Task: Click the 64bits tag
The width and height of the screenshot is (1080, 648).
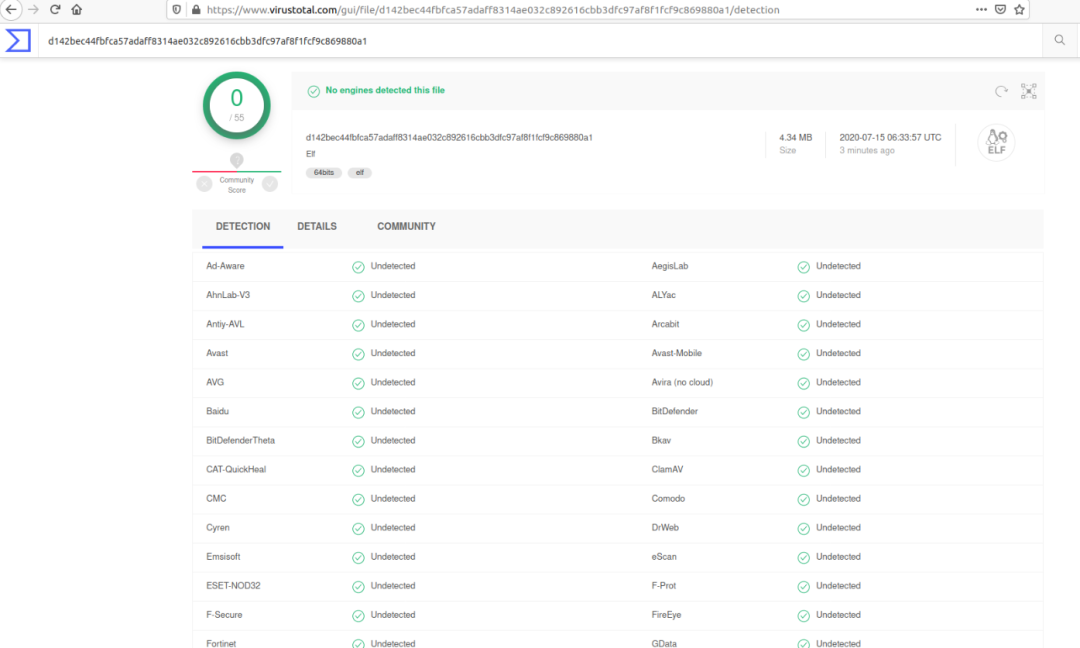Action: (x=324, y=173)
